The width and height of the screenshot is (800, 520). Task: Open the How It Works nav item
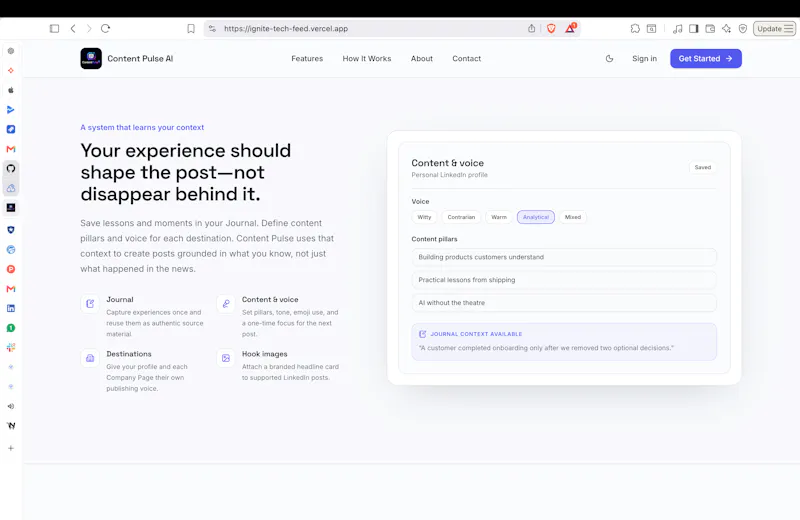pyautogui.click(x=367, y=59)
